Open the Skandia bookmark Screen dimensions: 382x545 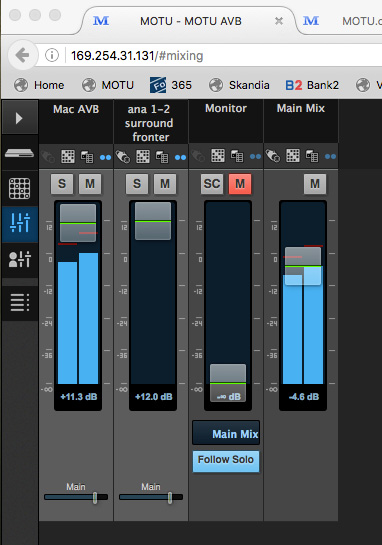pyautogui.click(x=239, y=85)
